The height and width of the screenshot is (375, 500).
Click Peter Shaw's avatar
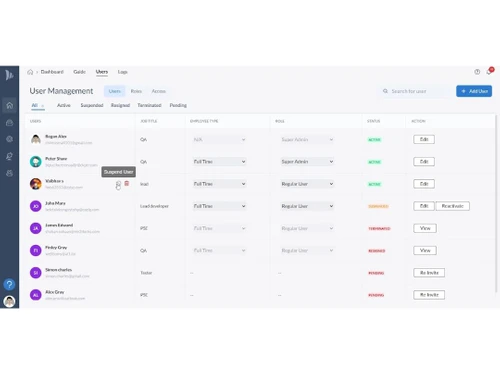click(x=36, y=162)
